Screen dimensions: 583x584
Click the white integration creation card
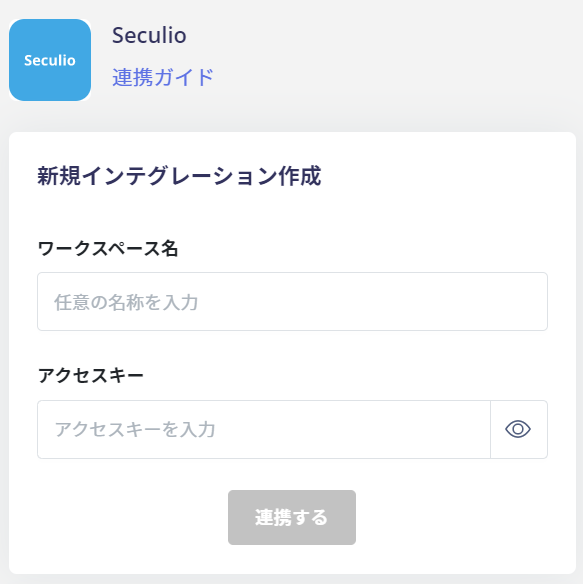292,353
